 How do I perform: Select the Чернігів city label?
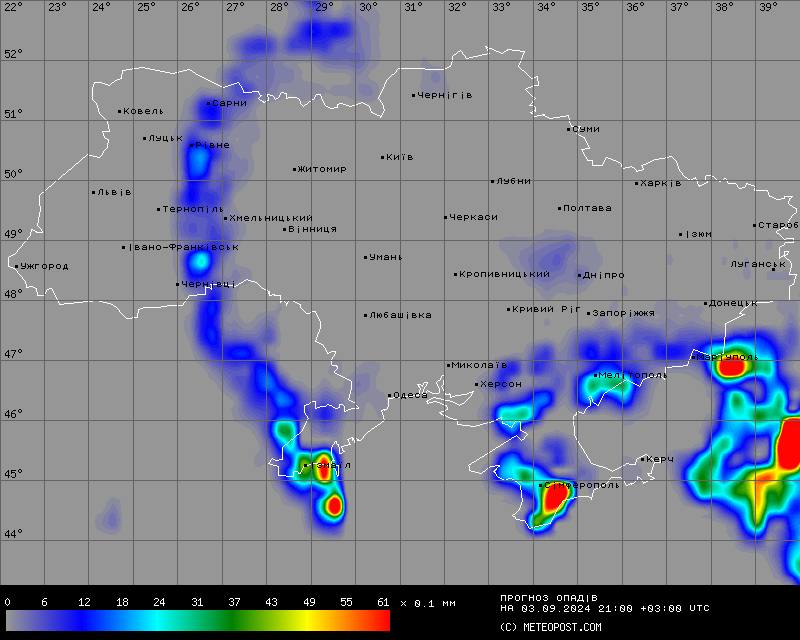click(445, 95)
